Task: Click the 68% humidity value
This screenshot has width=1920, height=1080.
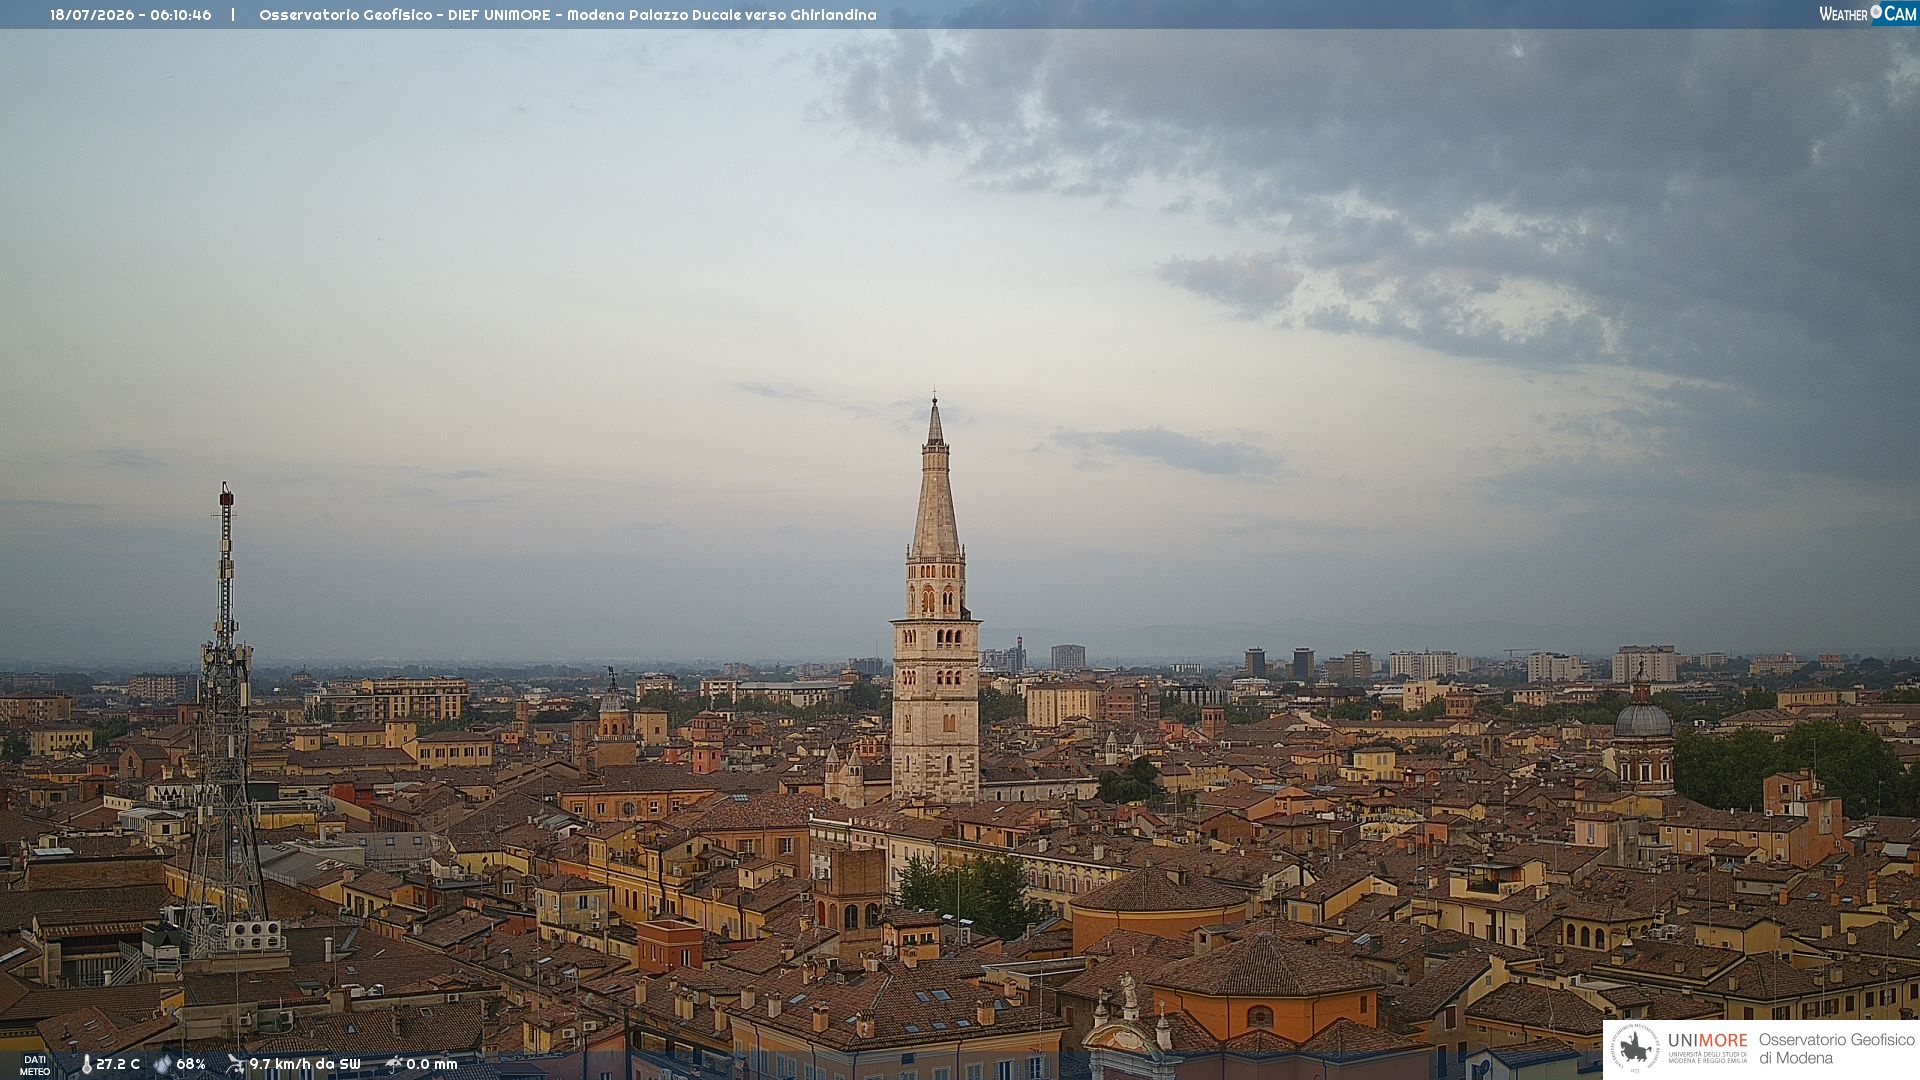Action: 191,1065
